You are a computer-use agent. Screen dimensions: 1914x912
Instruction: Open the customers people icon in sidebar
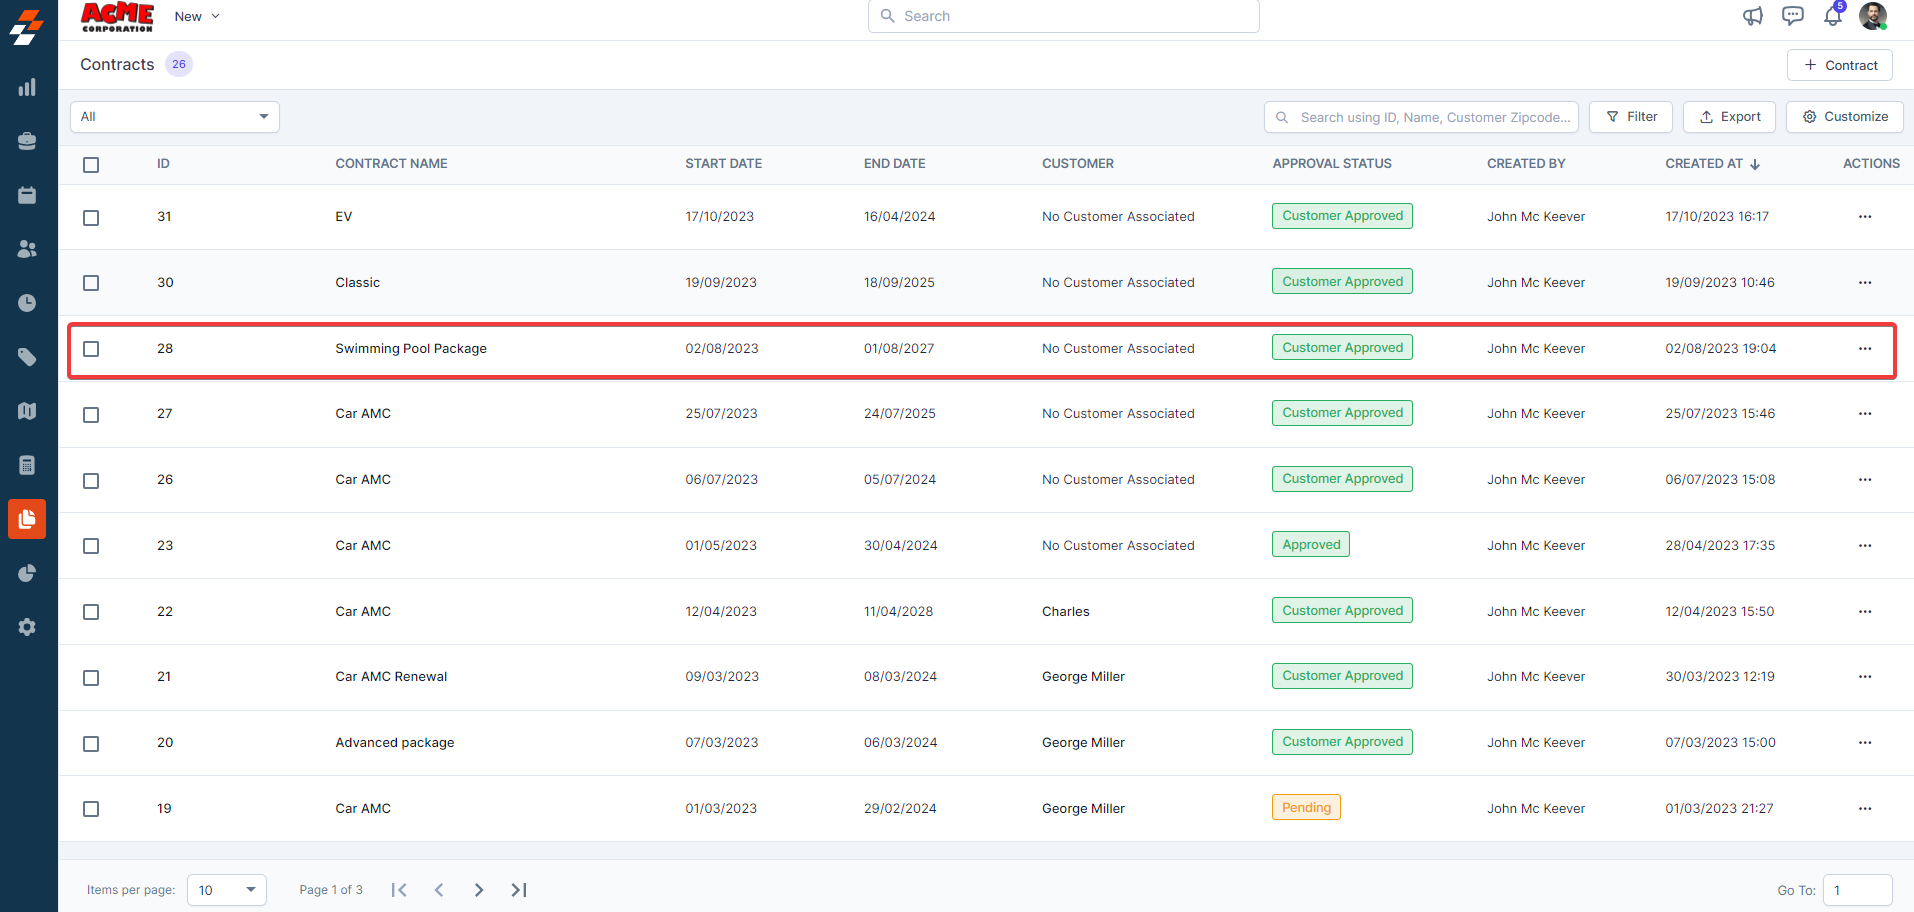point(27,249)
